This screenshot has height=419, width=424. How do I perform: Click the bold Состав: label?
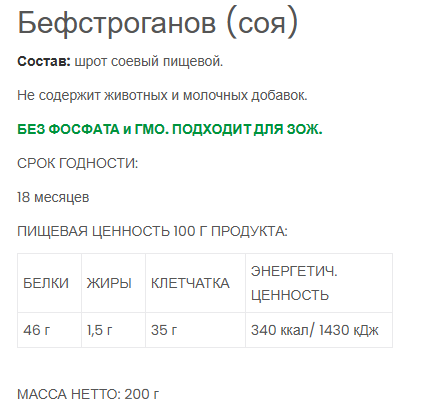tap(44, 62)
